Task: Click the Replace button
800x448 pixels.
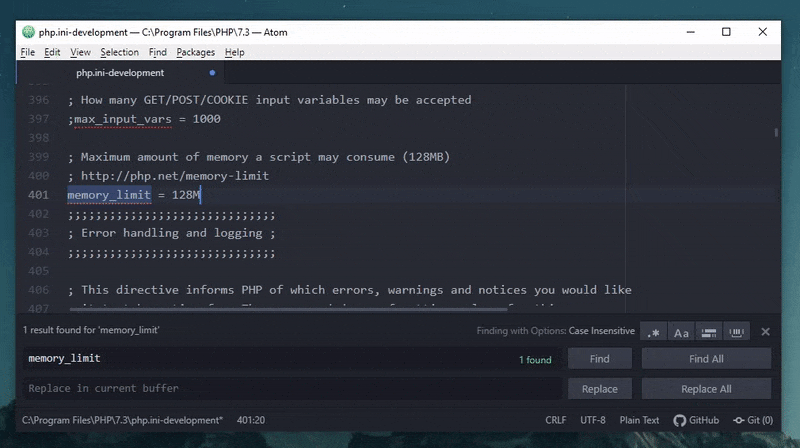Action: point(599,389)
